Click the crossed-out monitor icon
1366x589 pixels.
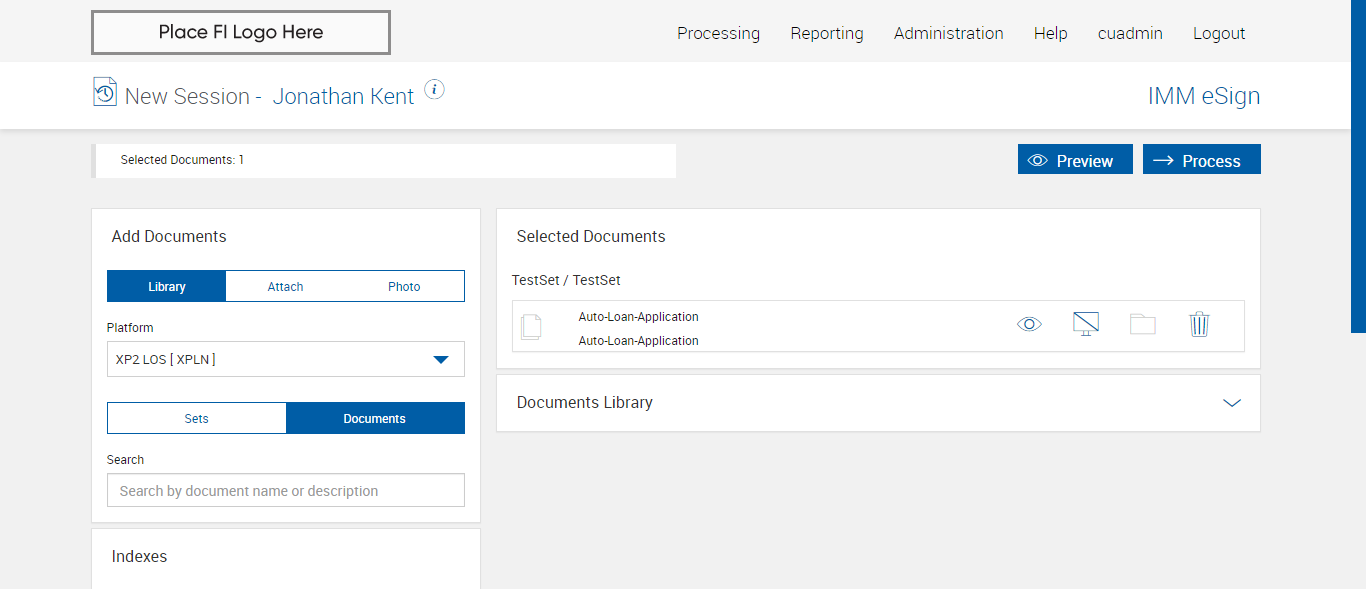(x=1086, y=324)
